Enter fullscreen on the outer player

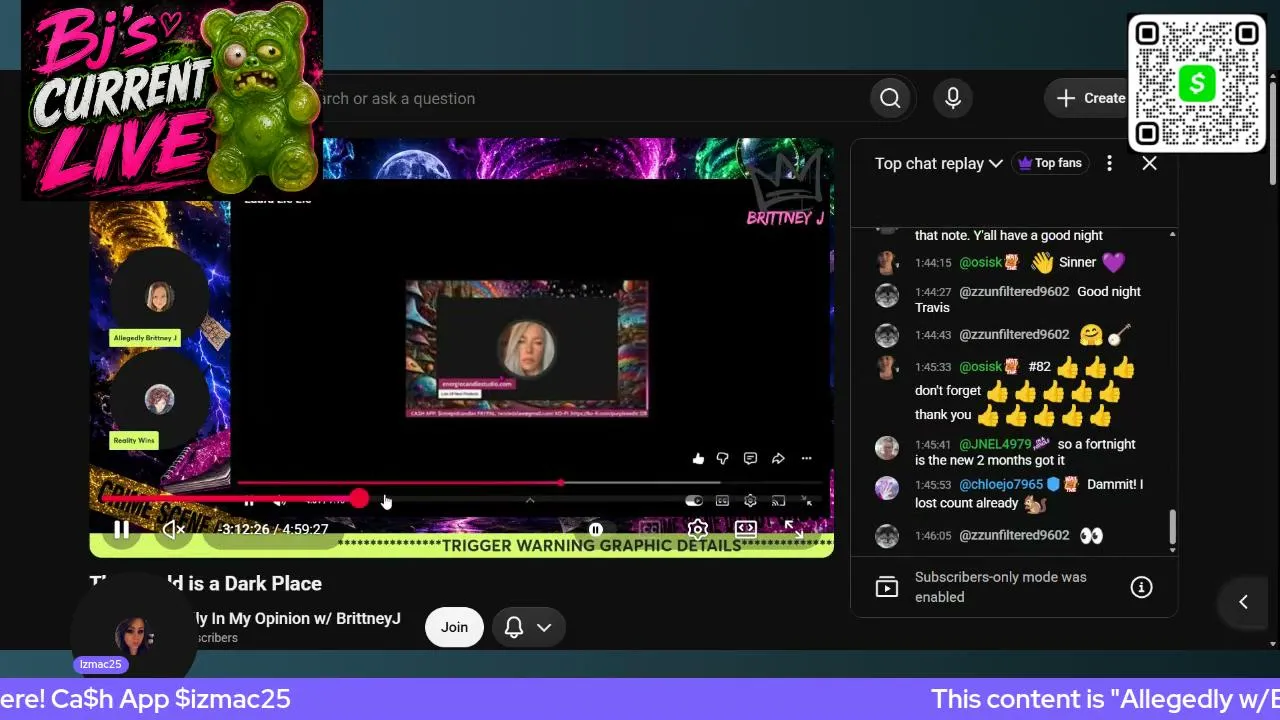tap(793, 530)
